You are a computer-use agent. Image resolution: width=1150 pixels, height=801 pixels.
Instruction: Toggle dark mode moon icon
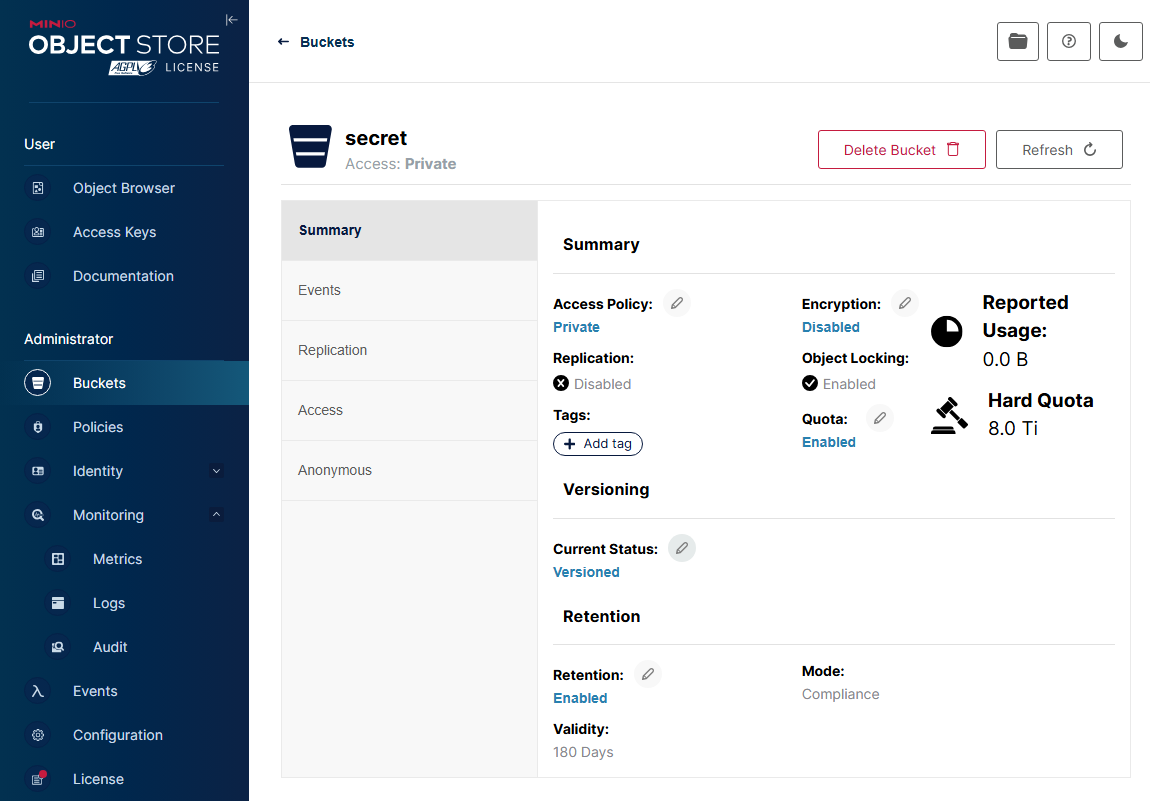1120,42
